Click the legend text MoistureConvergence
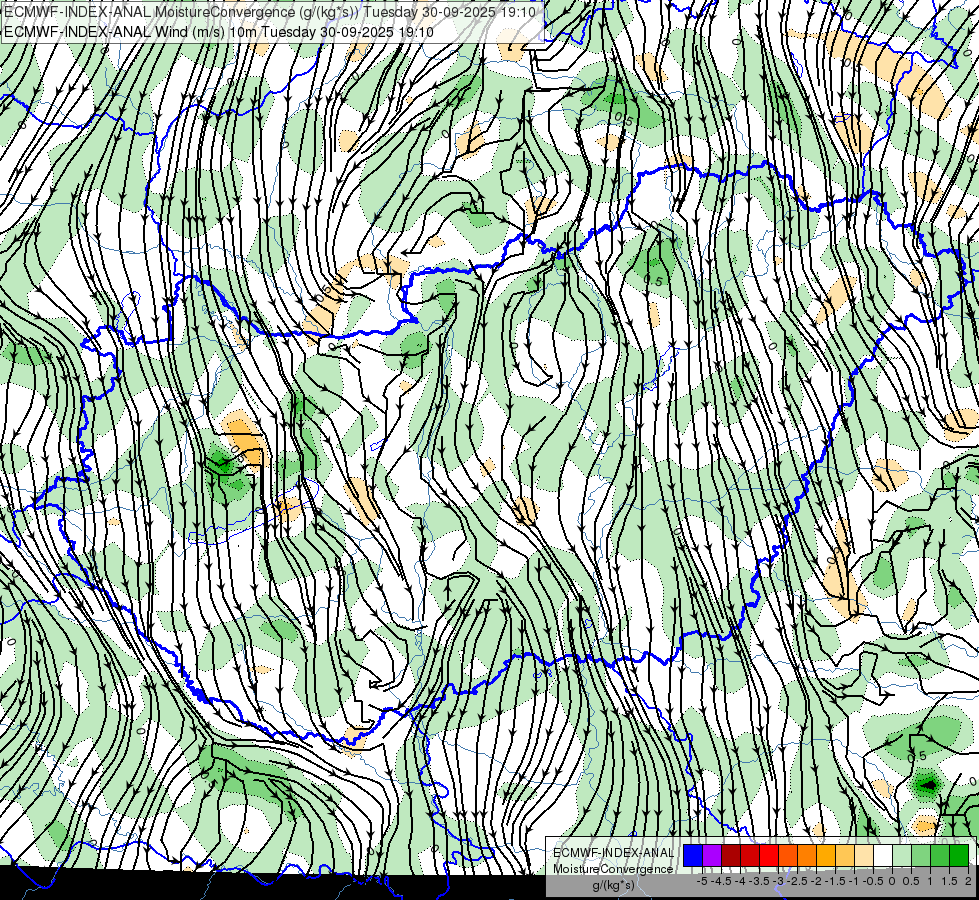The image size is (979, 900). [613, 869]
